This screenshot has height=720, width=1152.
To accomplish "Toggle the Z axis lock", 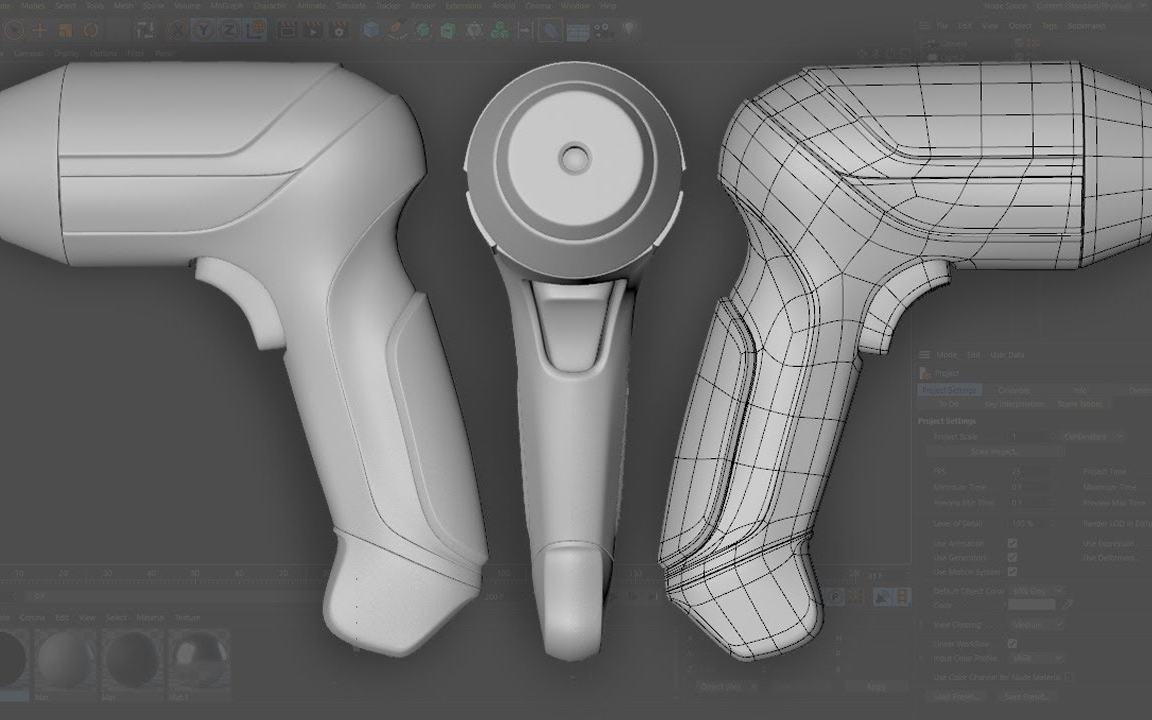I will tap(229, 30).
